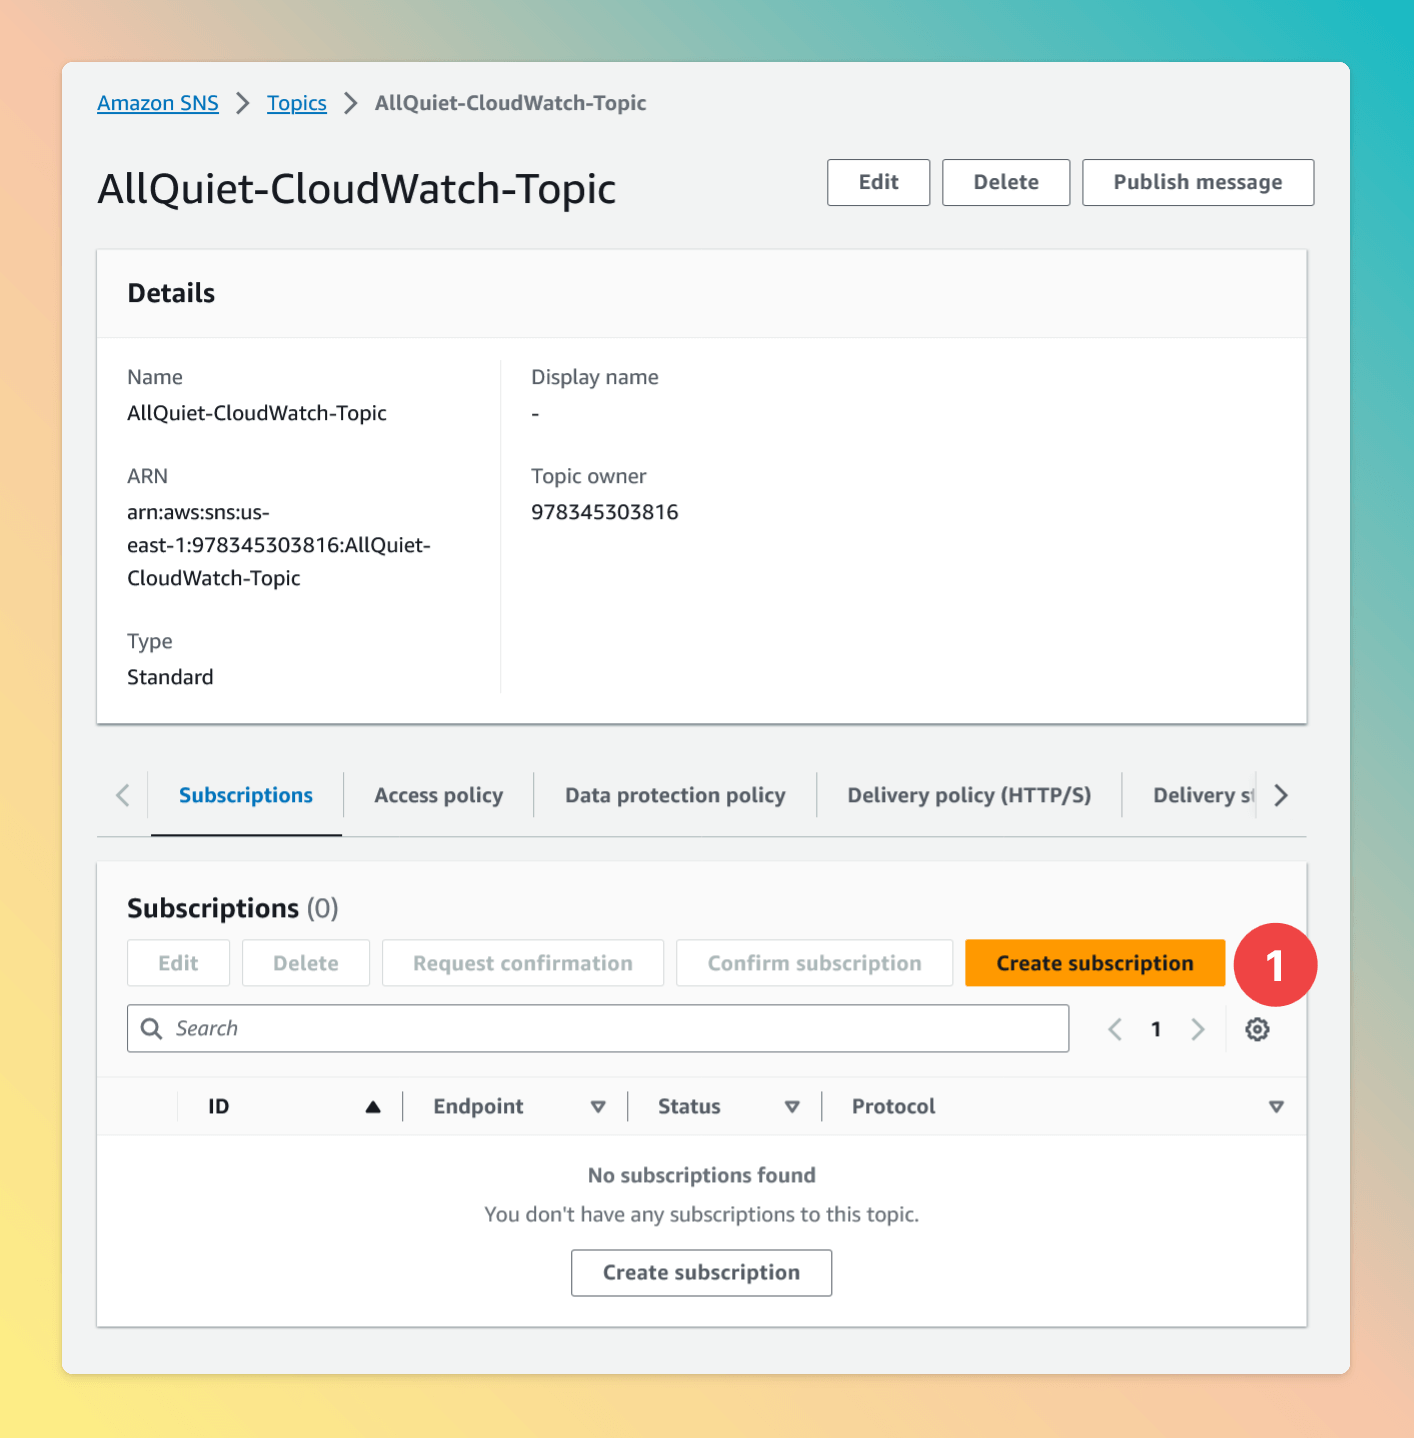Focus the subscriptions Search field

click(x=598, y=1029)
